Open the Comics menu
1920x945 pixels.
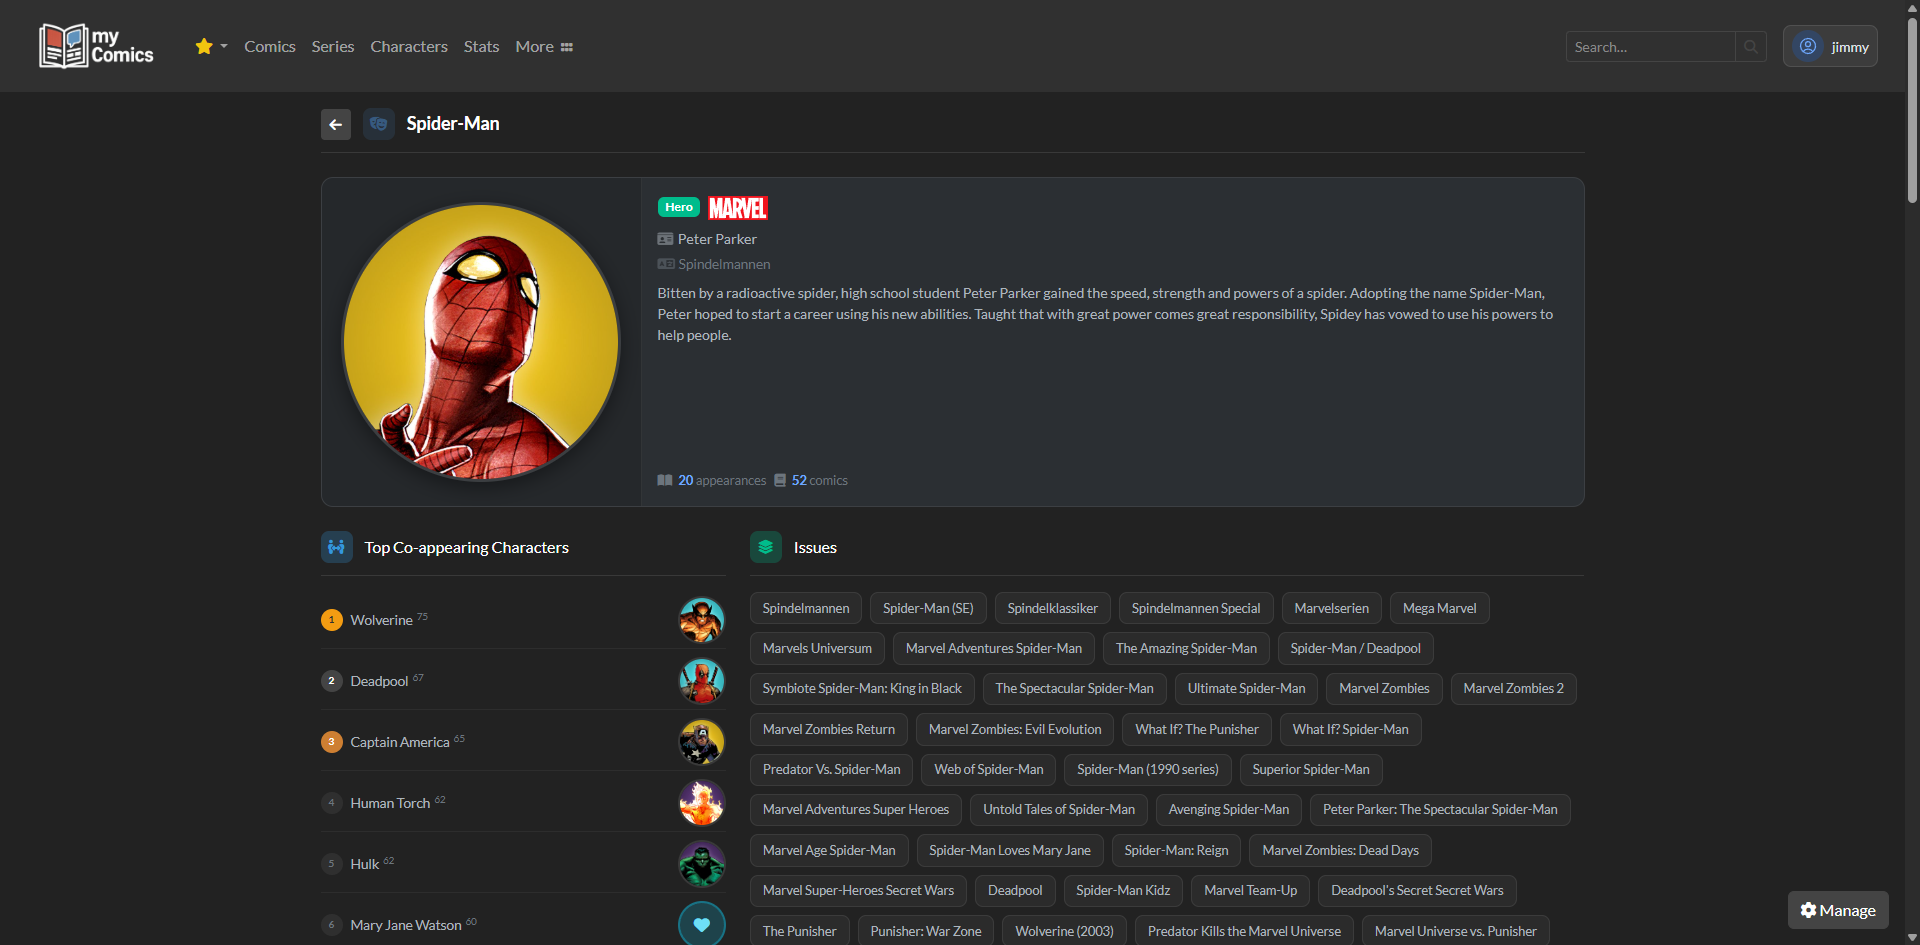click(270, 46)
